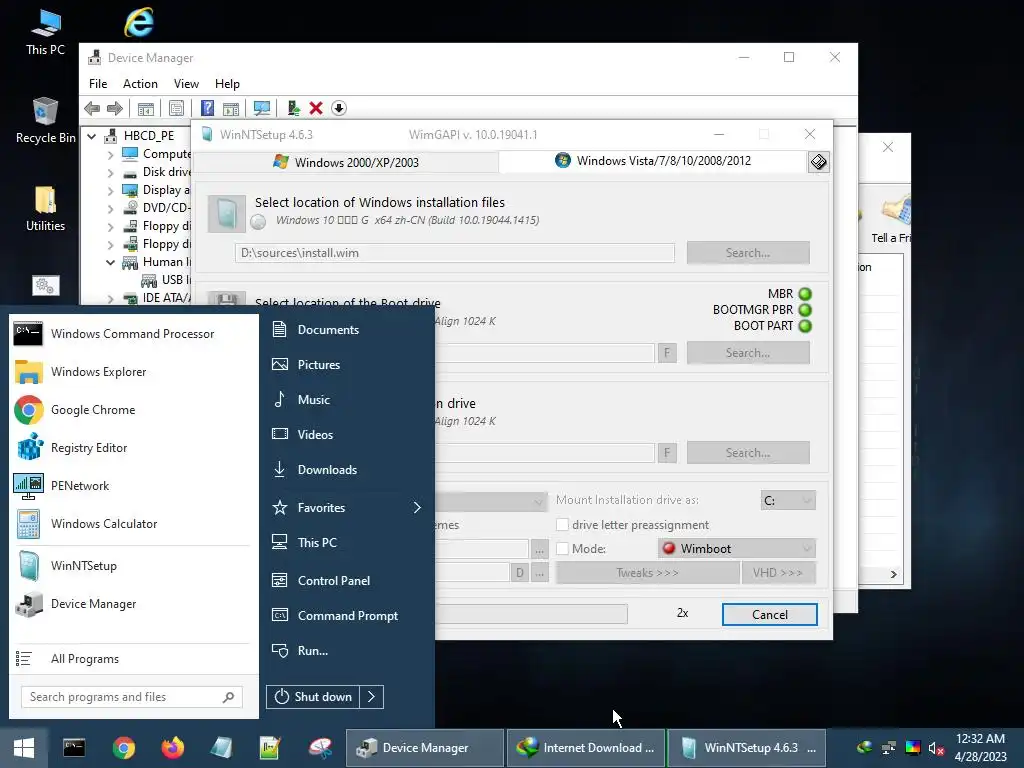
Task: Collapse the HBCD_PE root node
Action: click(92, 136)
